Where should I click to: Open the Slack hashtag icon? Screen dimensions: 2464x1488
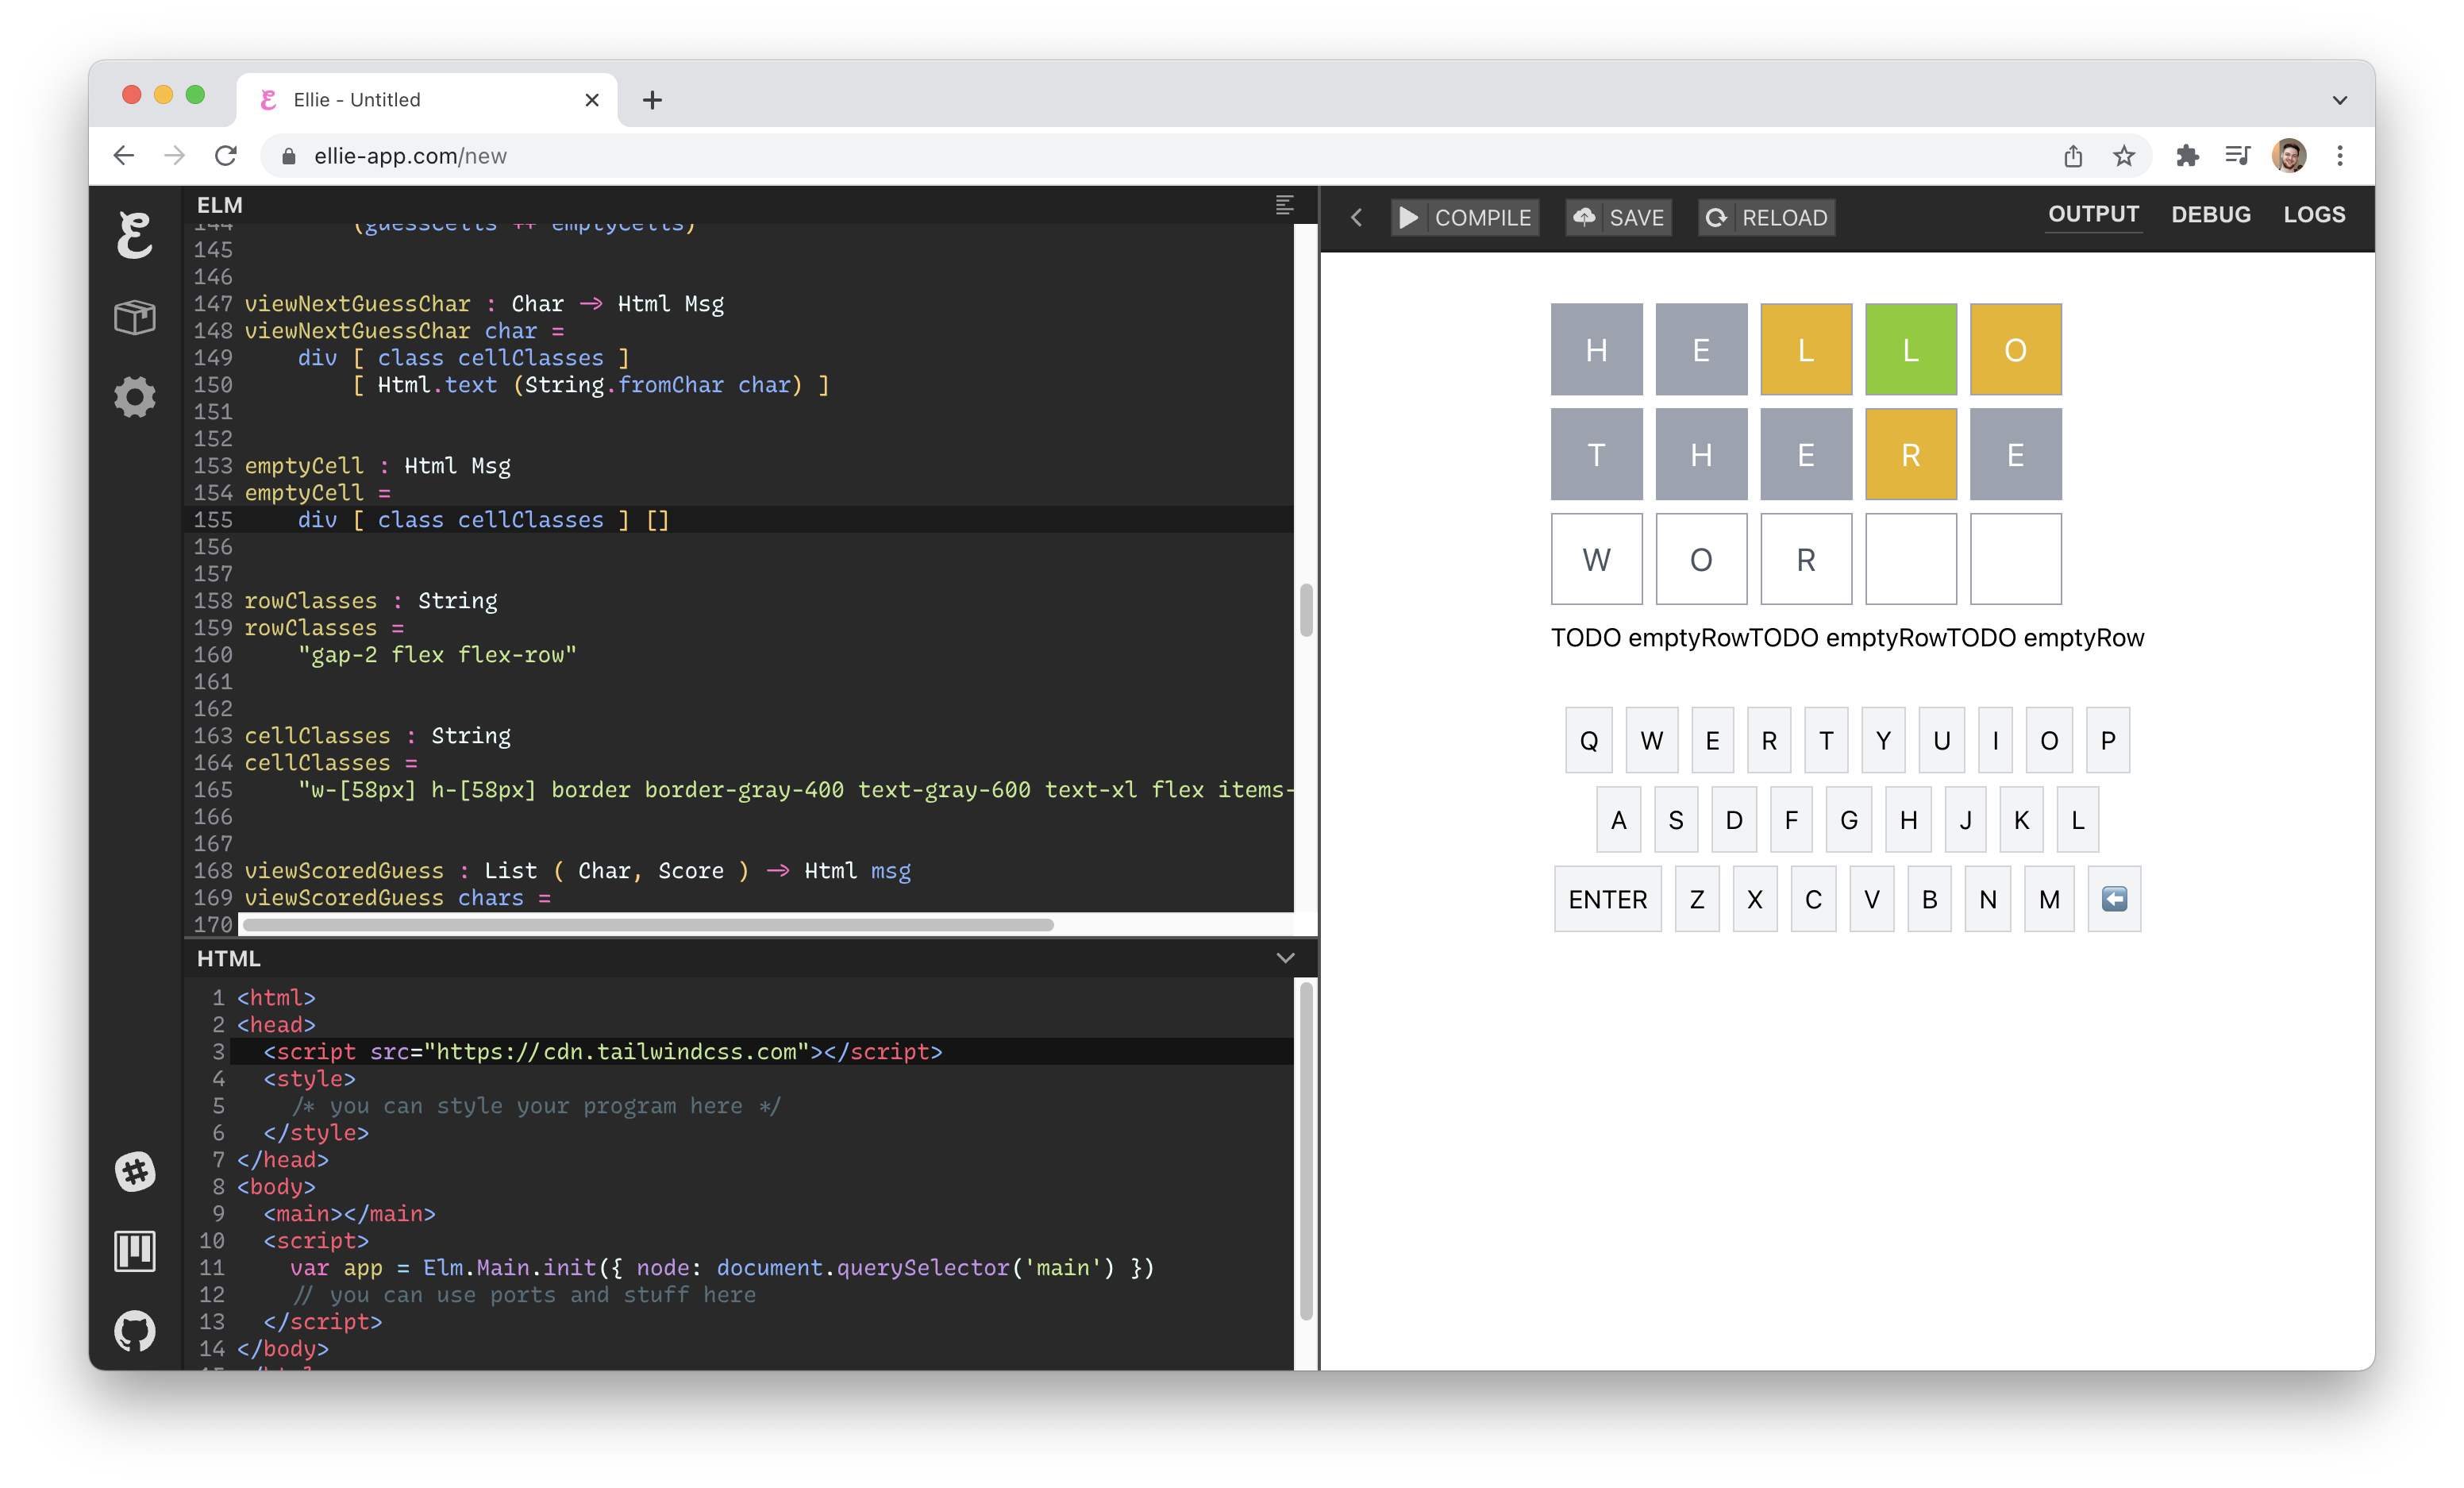click(135, 1171)
